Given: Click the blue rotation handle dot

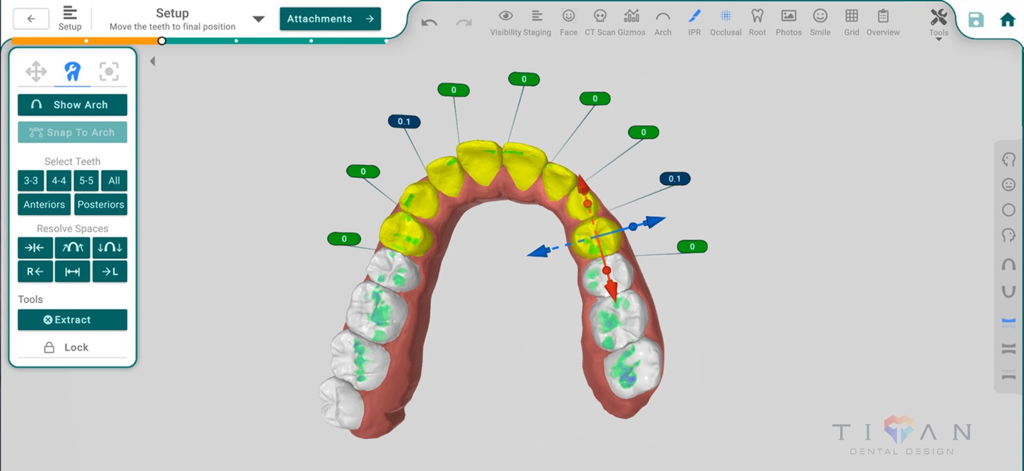Looking at the screenshot, I should pos(632,227).
